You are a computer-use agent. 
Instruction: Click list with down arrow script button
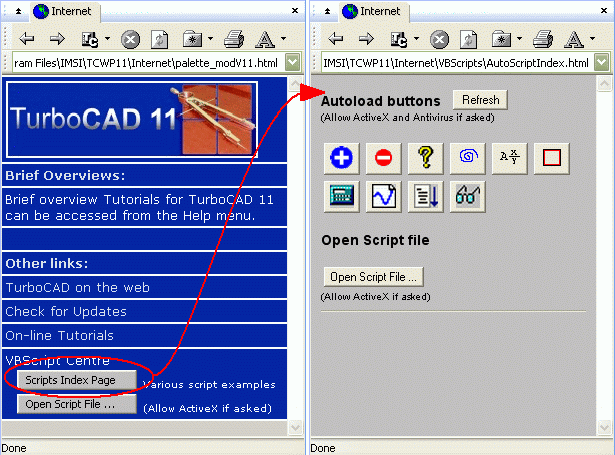(x=426, y=197)
